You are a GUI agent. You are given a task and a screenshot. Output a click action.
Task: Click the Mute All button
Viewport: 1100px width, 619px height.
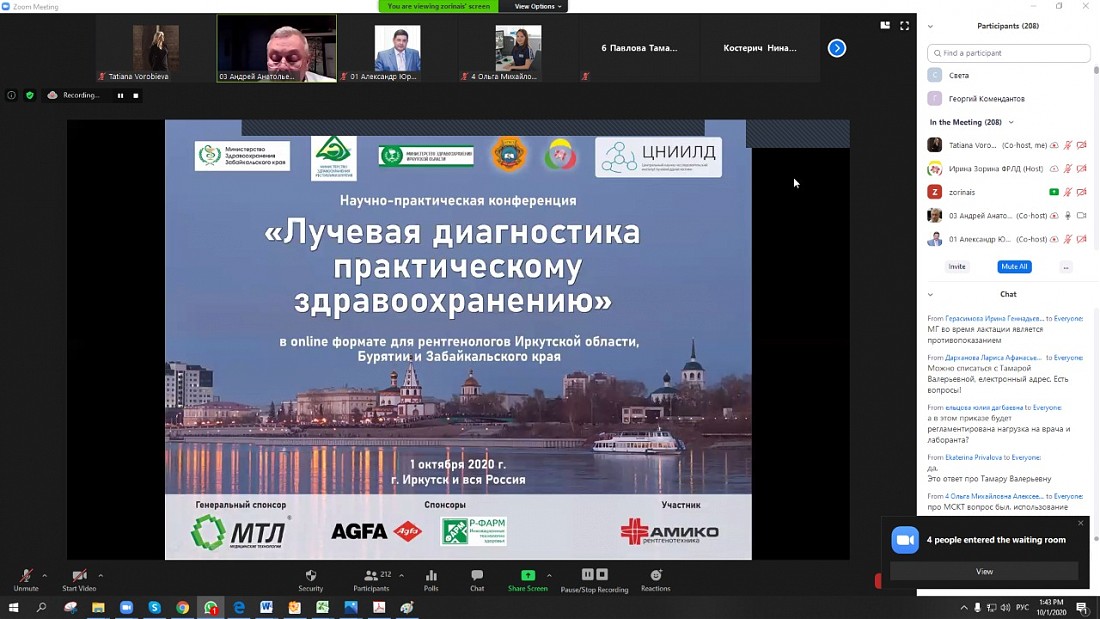click(1014, 267)
